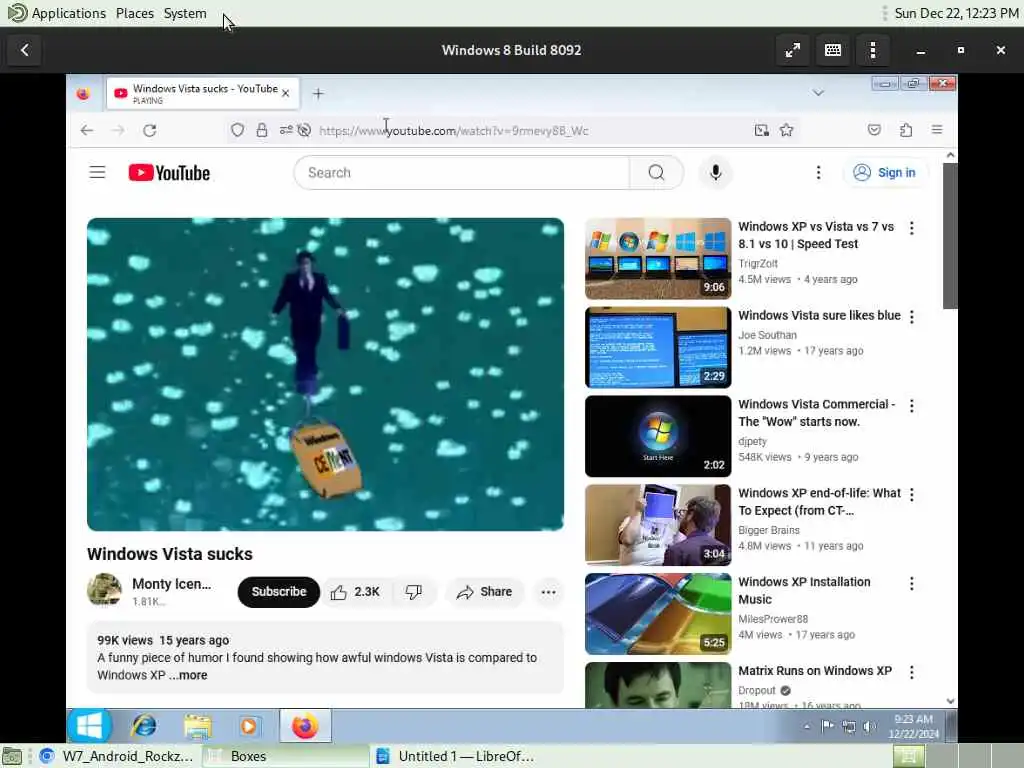Click the playing video area
This screenshot has width=1024, height=768.
325,374
